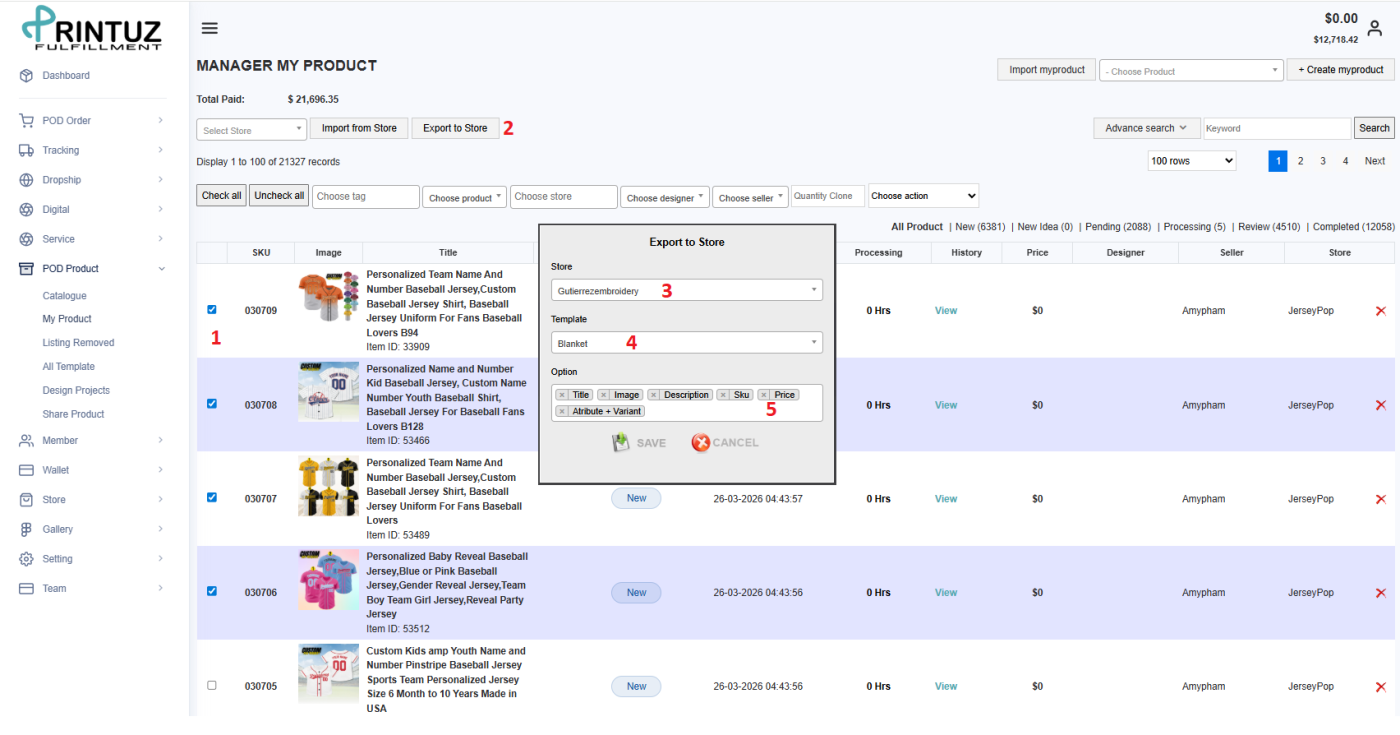The image size is (1400, 735).
Task: Delete SKU 030709 with red X
Action: coord(1380,311)
